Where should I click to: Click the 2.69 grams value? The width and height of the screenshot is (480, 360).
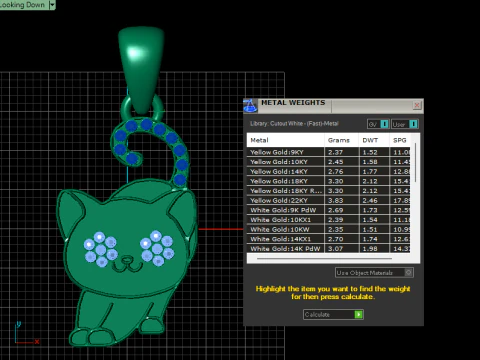335,210
